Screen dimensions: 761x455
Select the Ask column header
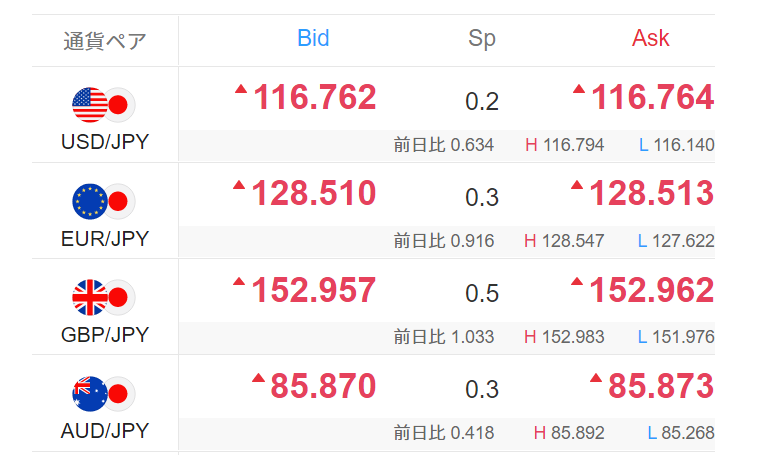click(650, 39)
